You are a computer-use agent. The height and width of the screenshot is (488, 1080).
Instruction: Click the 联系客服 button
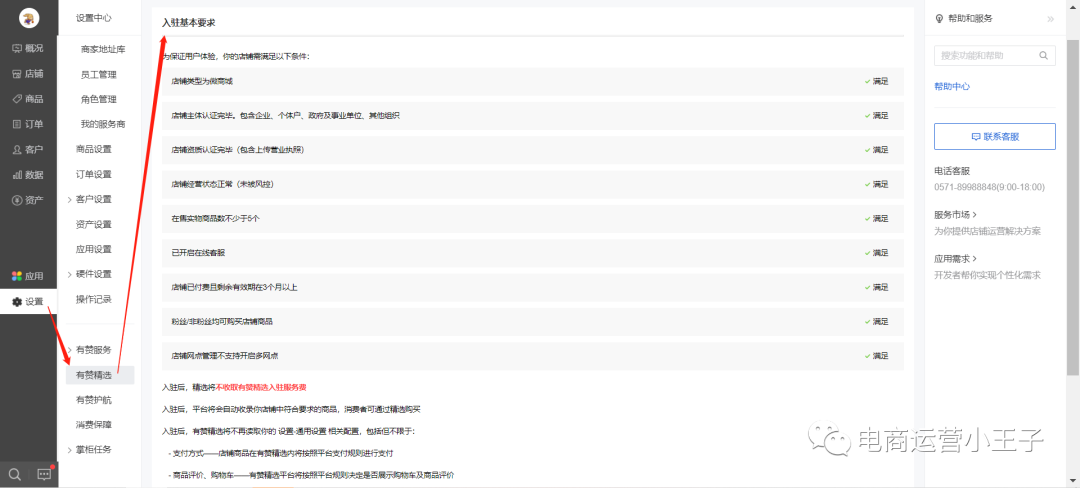click(994, 136)
